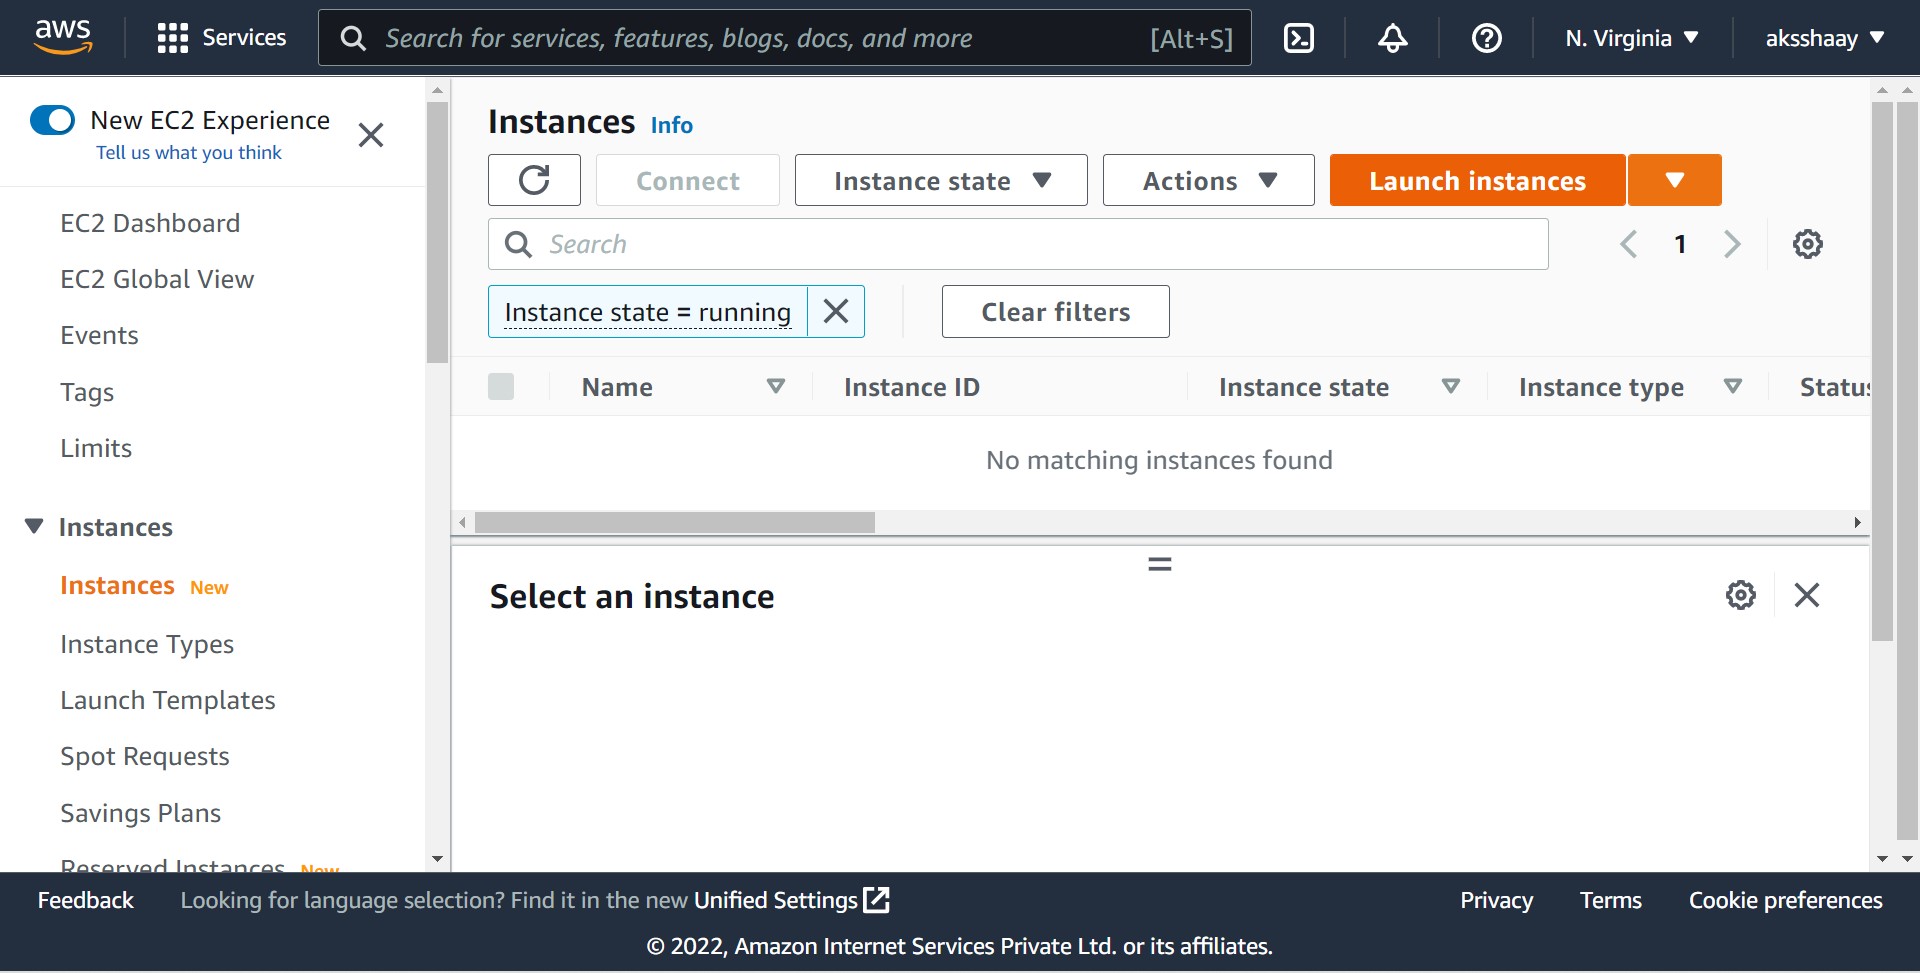Open Launch Templates in sidebar

click(168, 700)
